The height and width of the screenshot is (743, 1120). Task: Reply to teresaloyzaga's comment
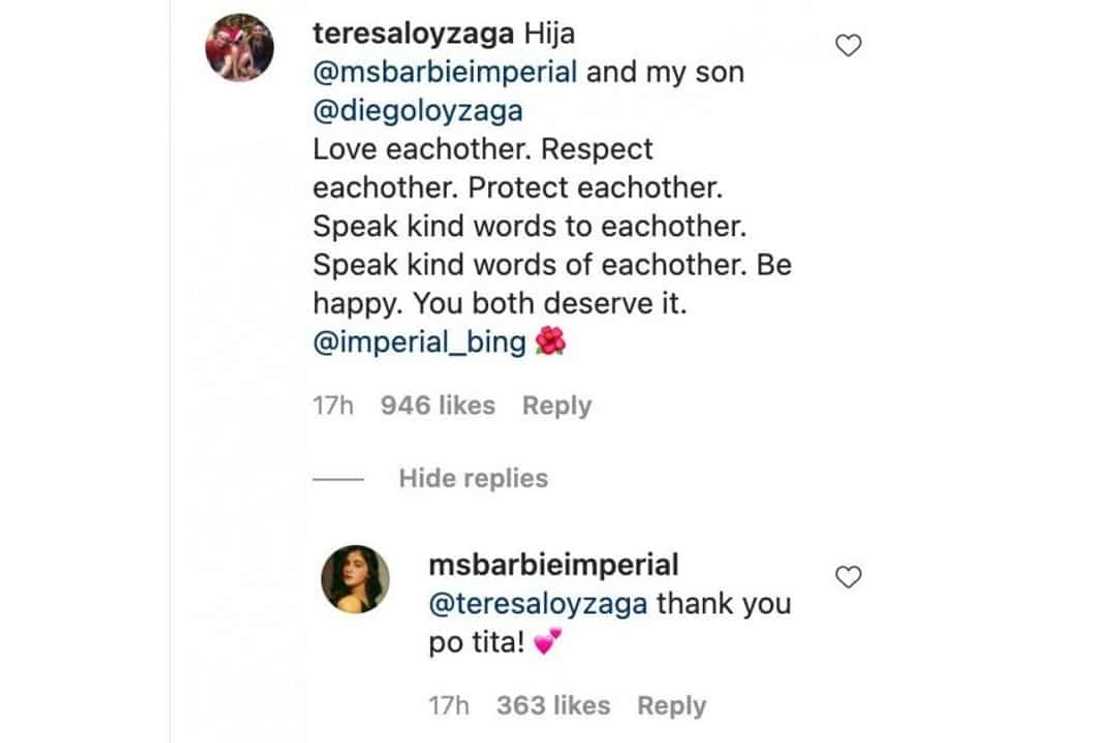click(x=557, y=405)
